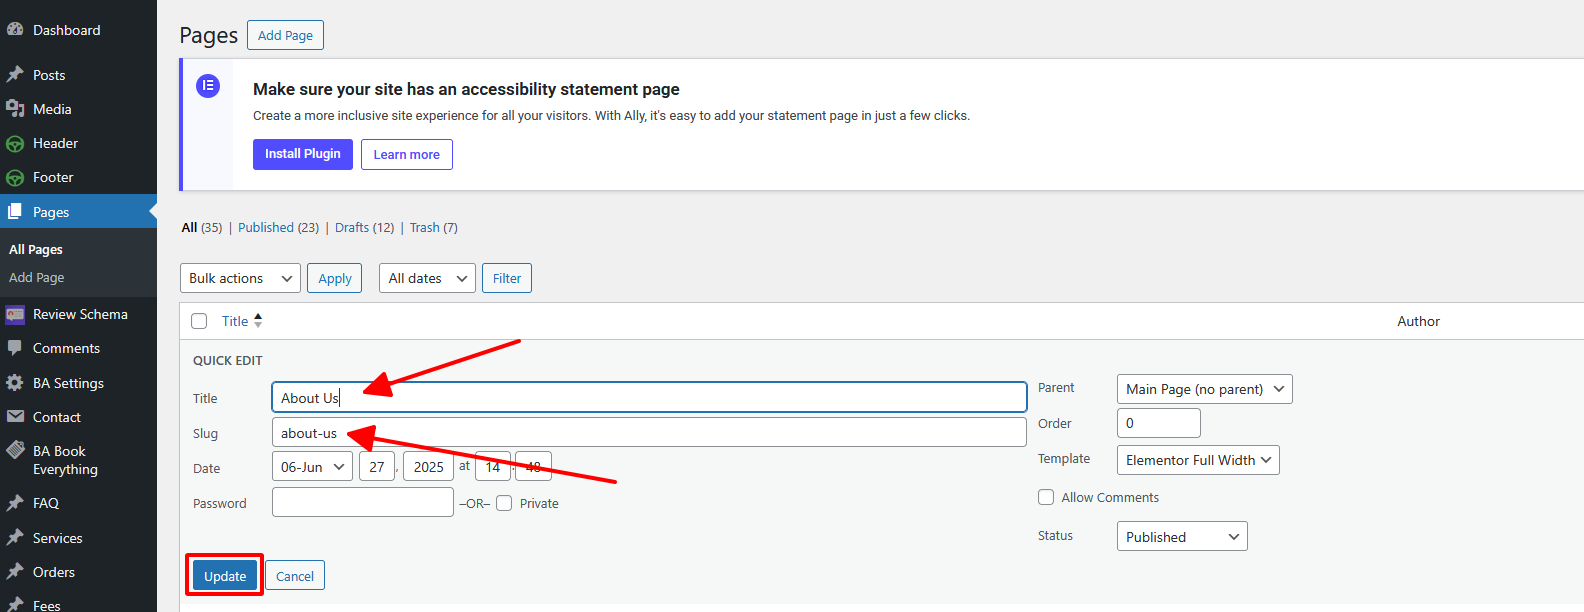Click the Contact envelope icon
1584x612 pixels.
(15, 417)
